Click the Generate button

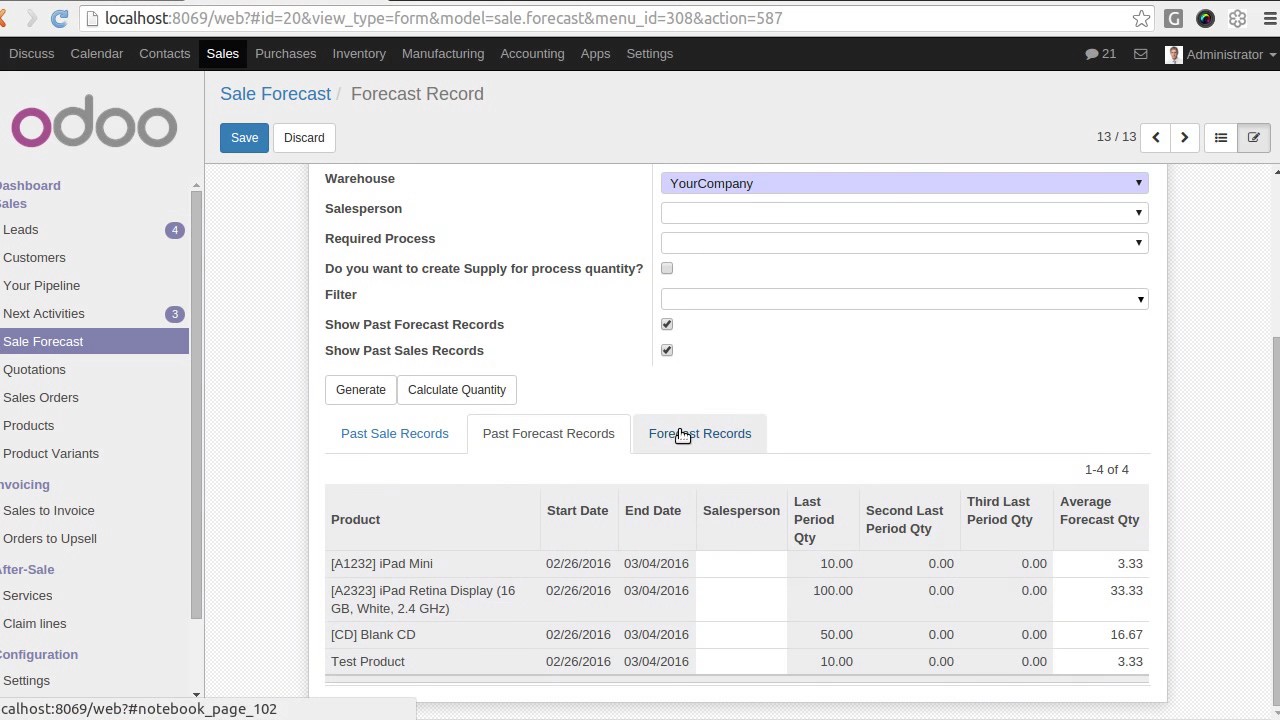point(361,390)
